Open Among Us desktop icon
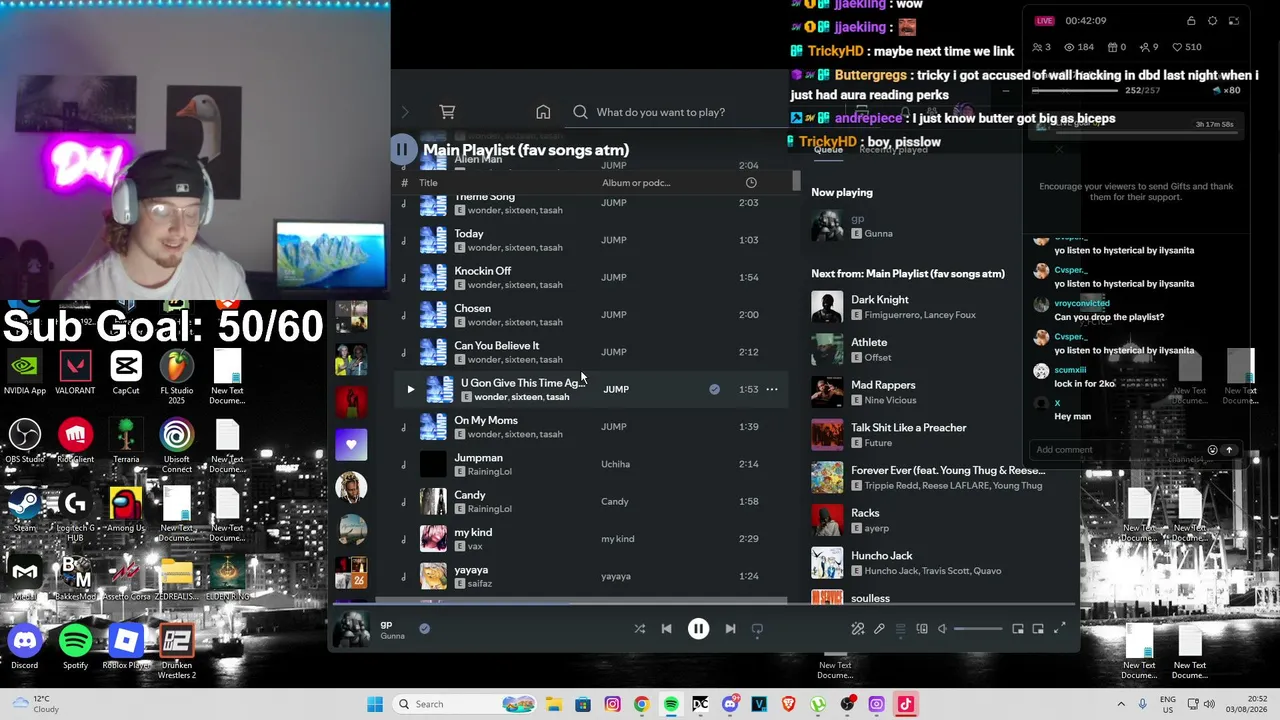The width and height of the screenshot is (1280, 720). pyautogui.click(x=126, y=511)
